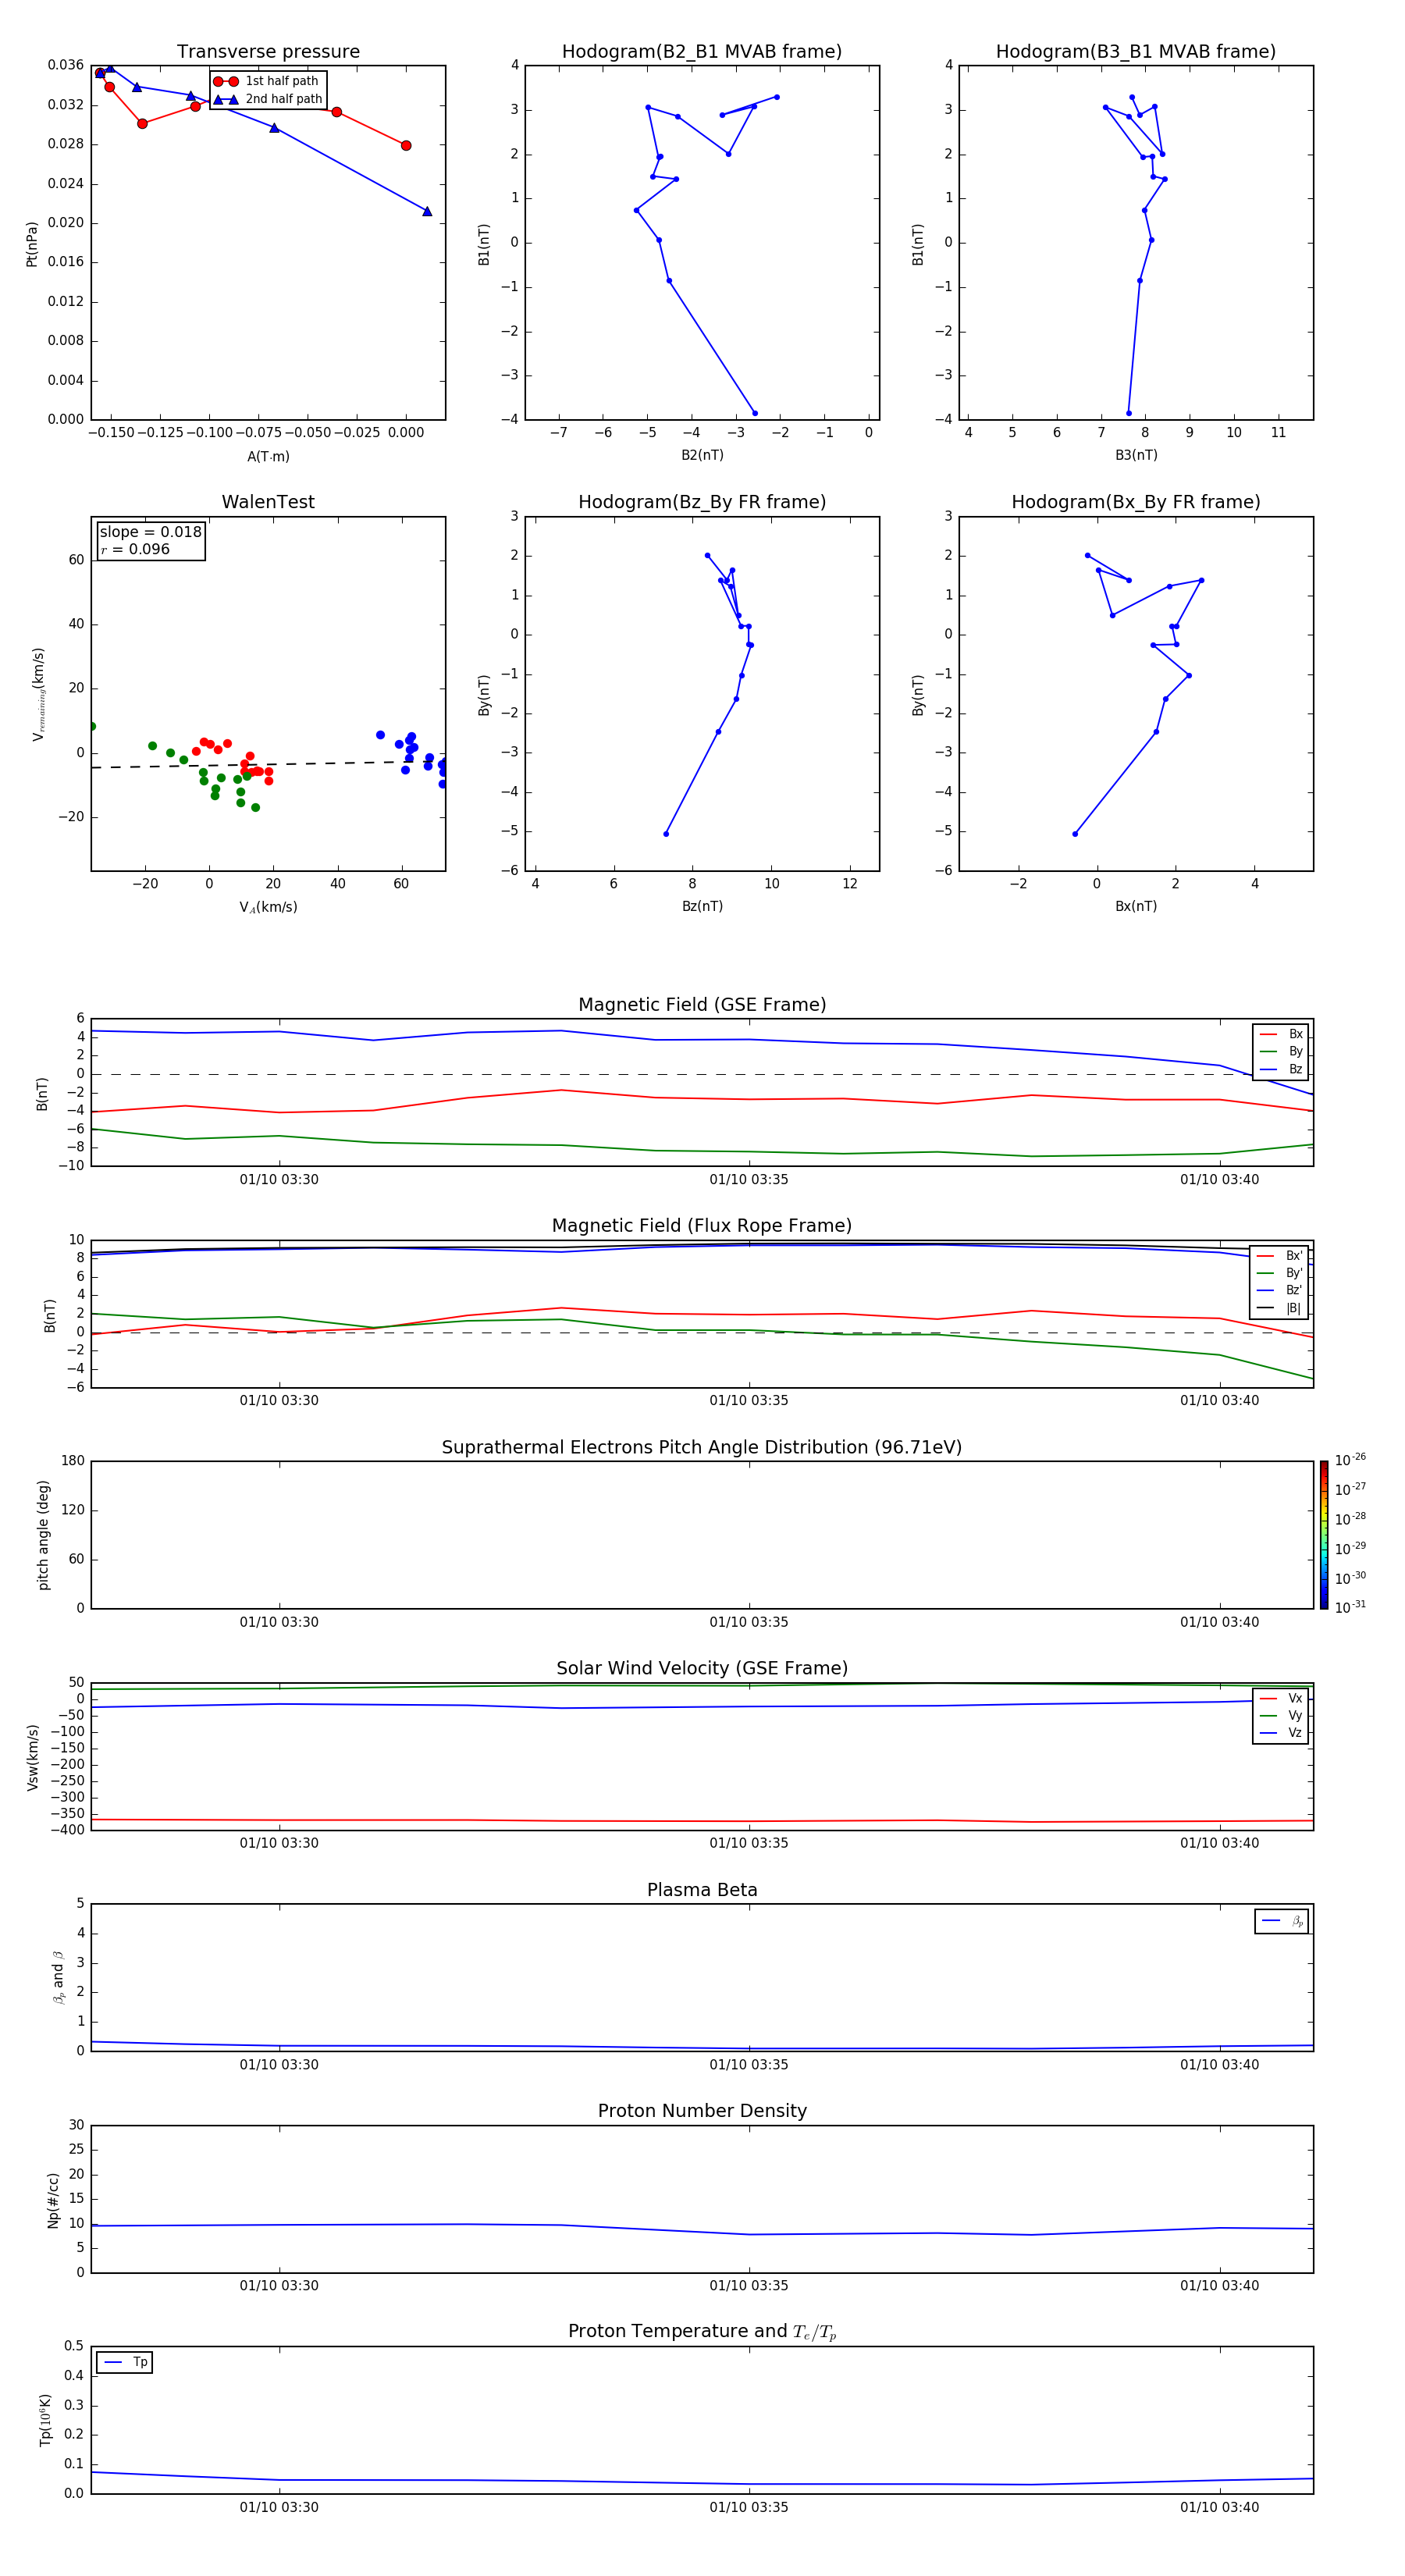Click the "|B|" entry in flux rope legend
Screen dimensions: 1405x2576
point(1279,1308)
